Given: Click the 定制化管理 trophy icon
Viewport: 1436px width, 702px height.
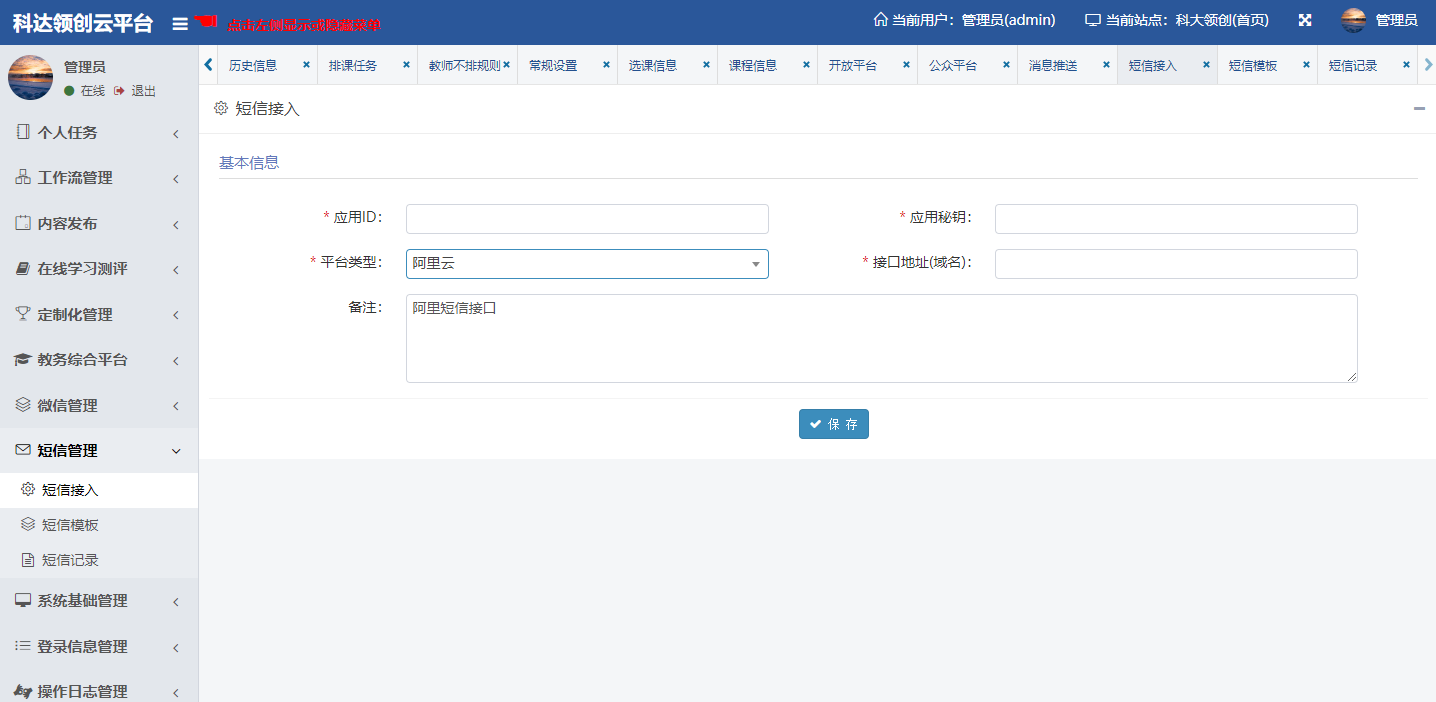Looking at the screenshot, I should (x=23, y=314).
